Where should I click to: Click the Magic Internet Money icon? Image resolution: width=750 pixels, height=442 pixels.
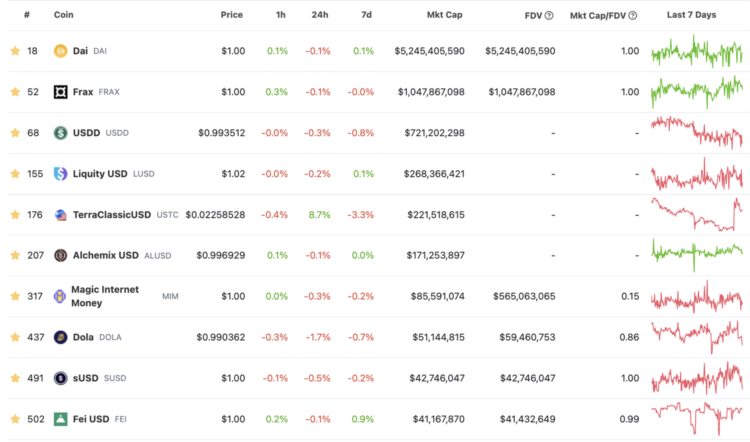(x=60, y=297)
